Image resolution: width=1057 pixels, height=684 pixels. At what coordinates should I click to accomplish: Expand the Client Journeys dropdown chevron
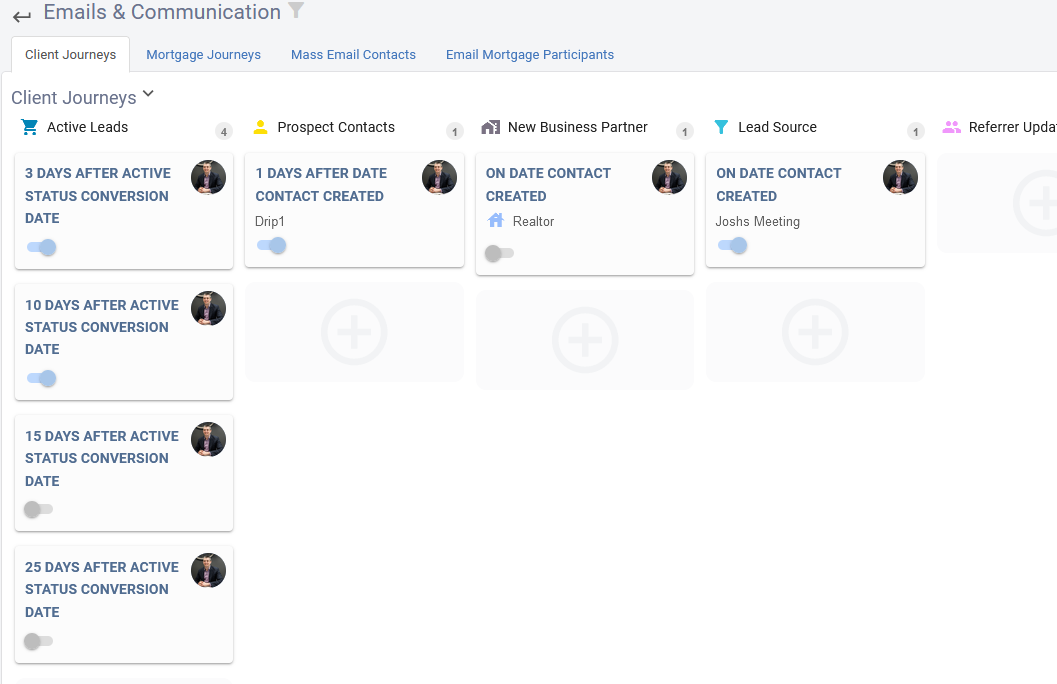[x=148, y=94]
